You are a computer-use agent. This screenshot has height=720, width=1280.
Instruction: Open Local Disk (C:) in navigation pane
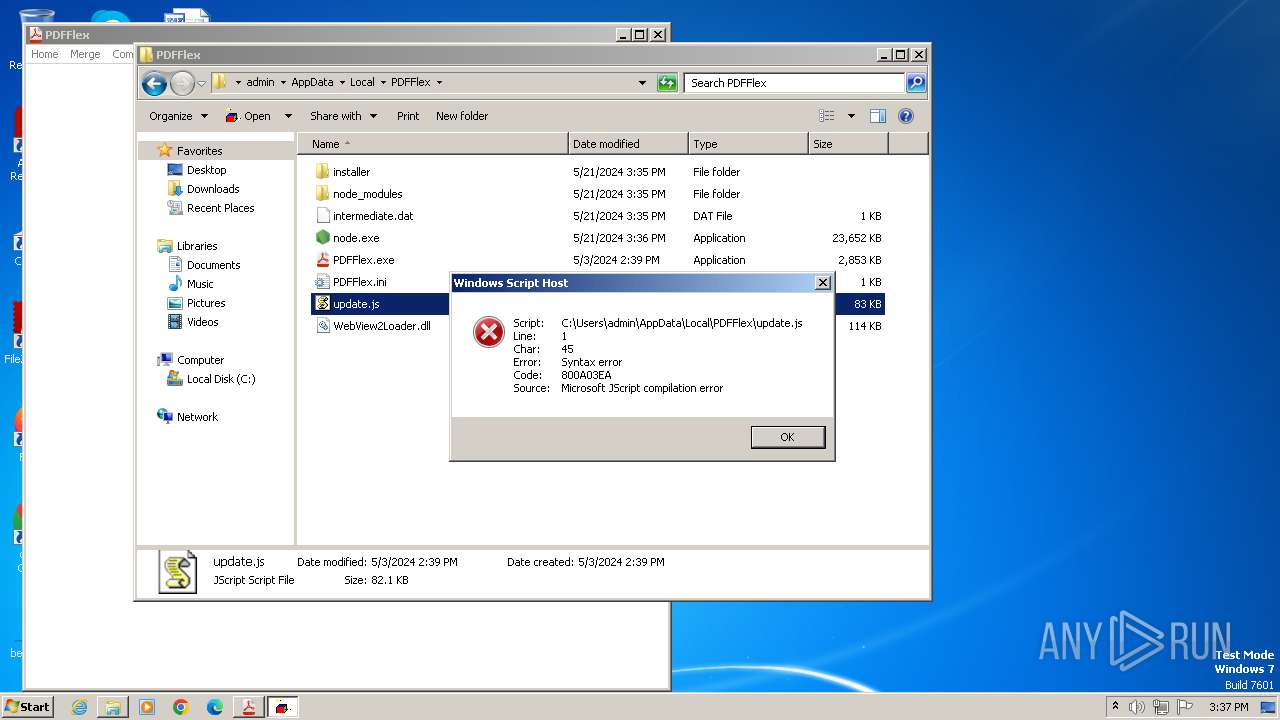click(x=220, y=379)
